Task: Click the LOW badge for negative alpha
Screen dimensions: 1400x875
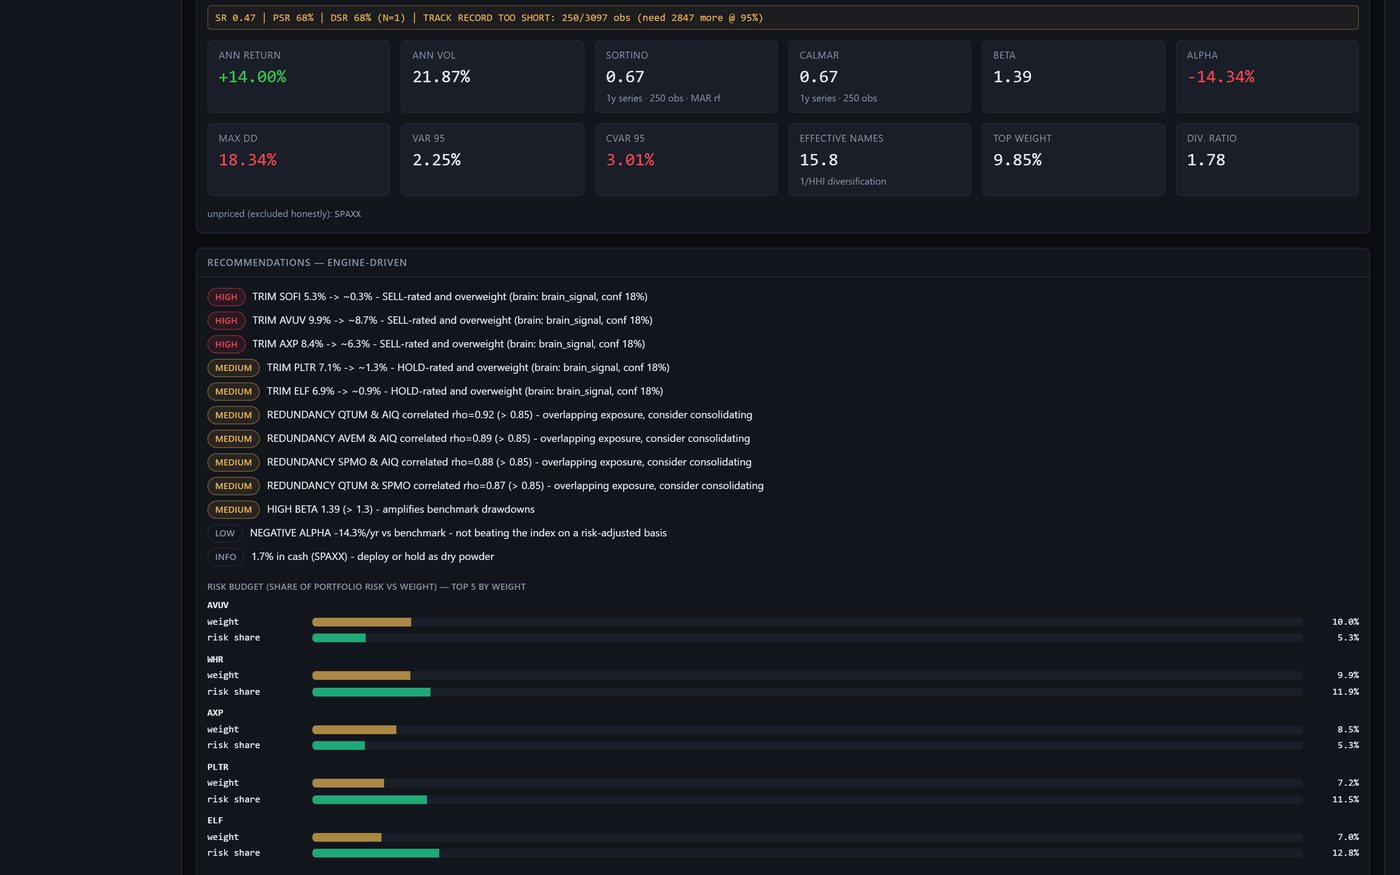Action: tap(225, 533)
